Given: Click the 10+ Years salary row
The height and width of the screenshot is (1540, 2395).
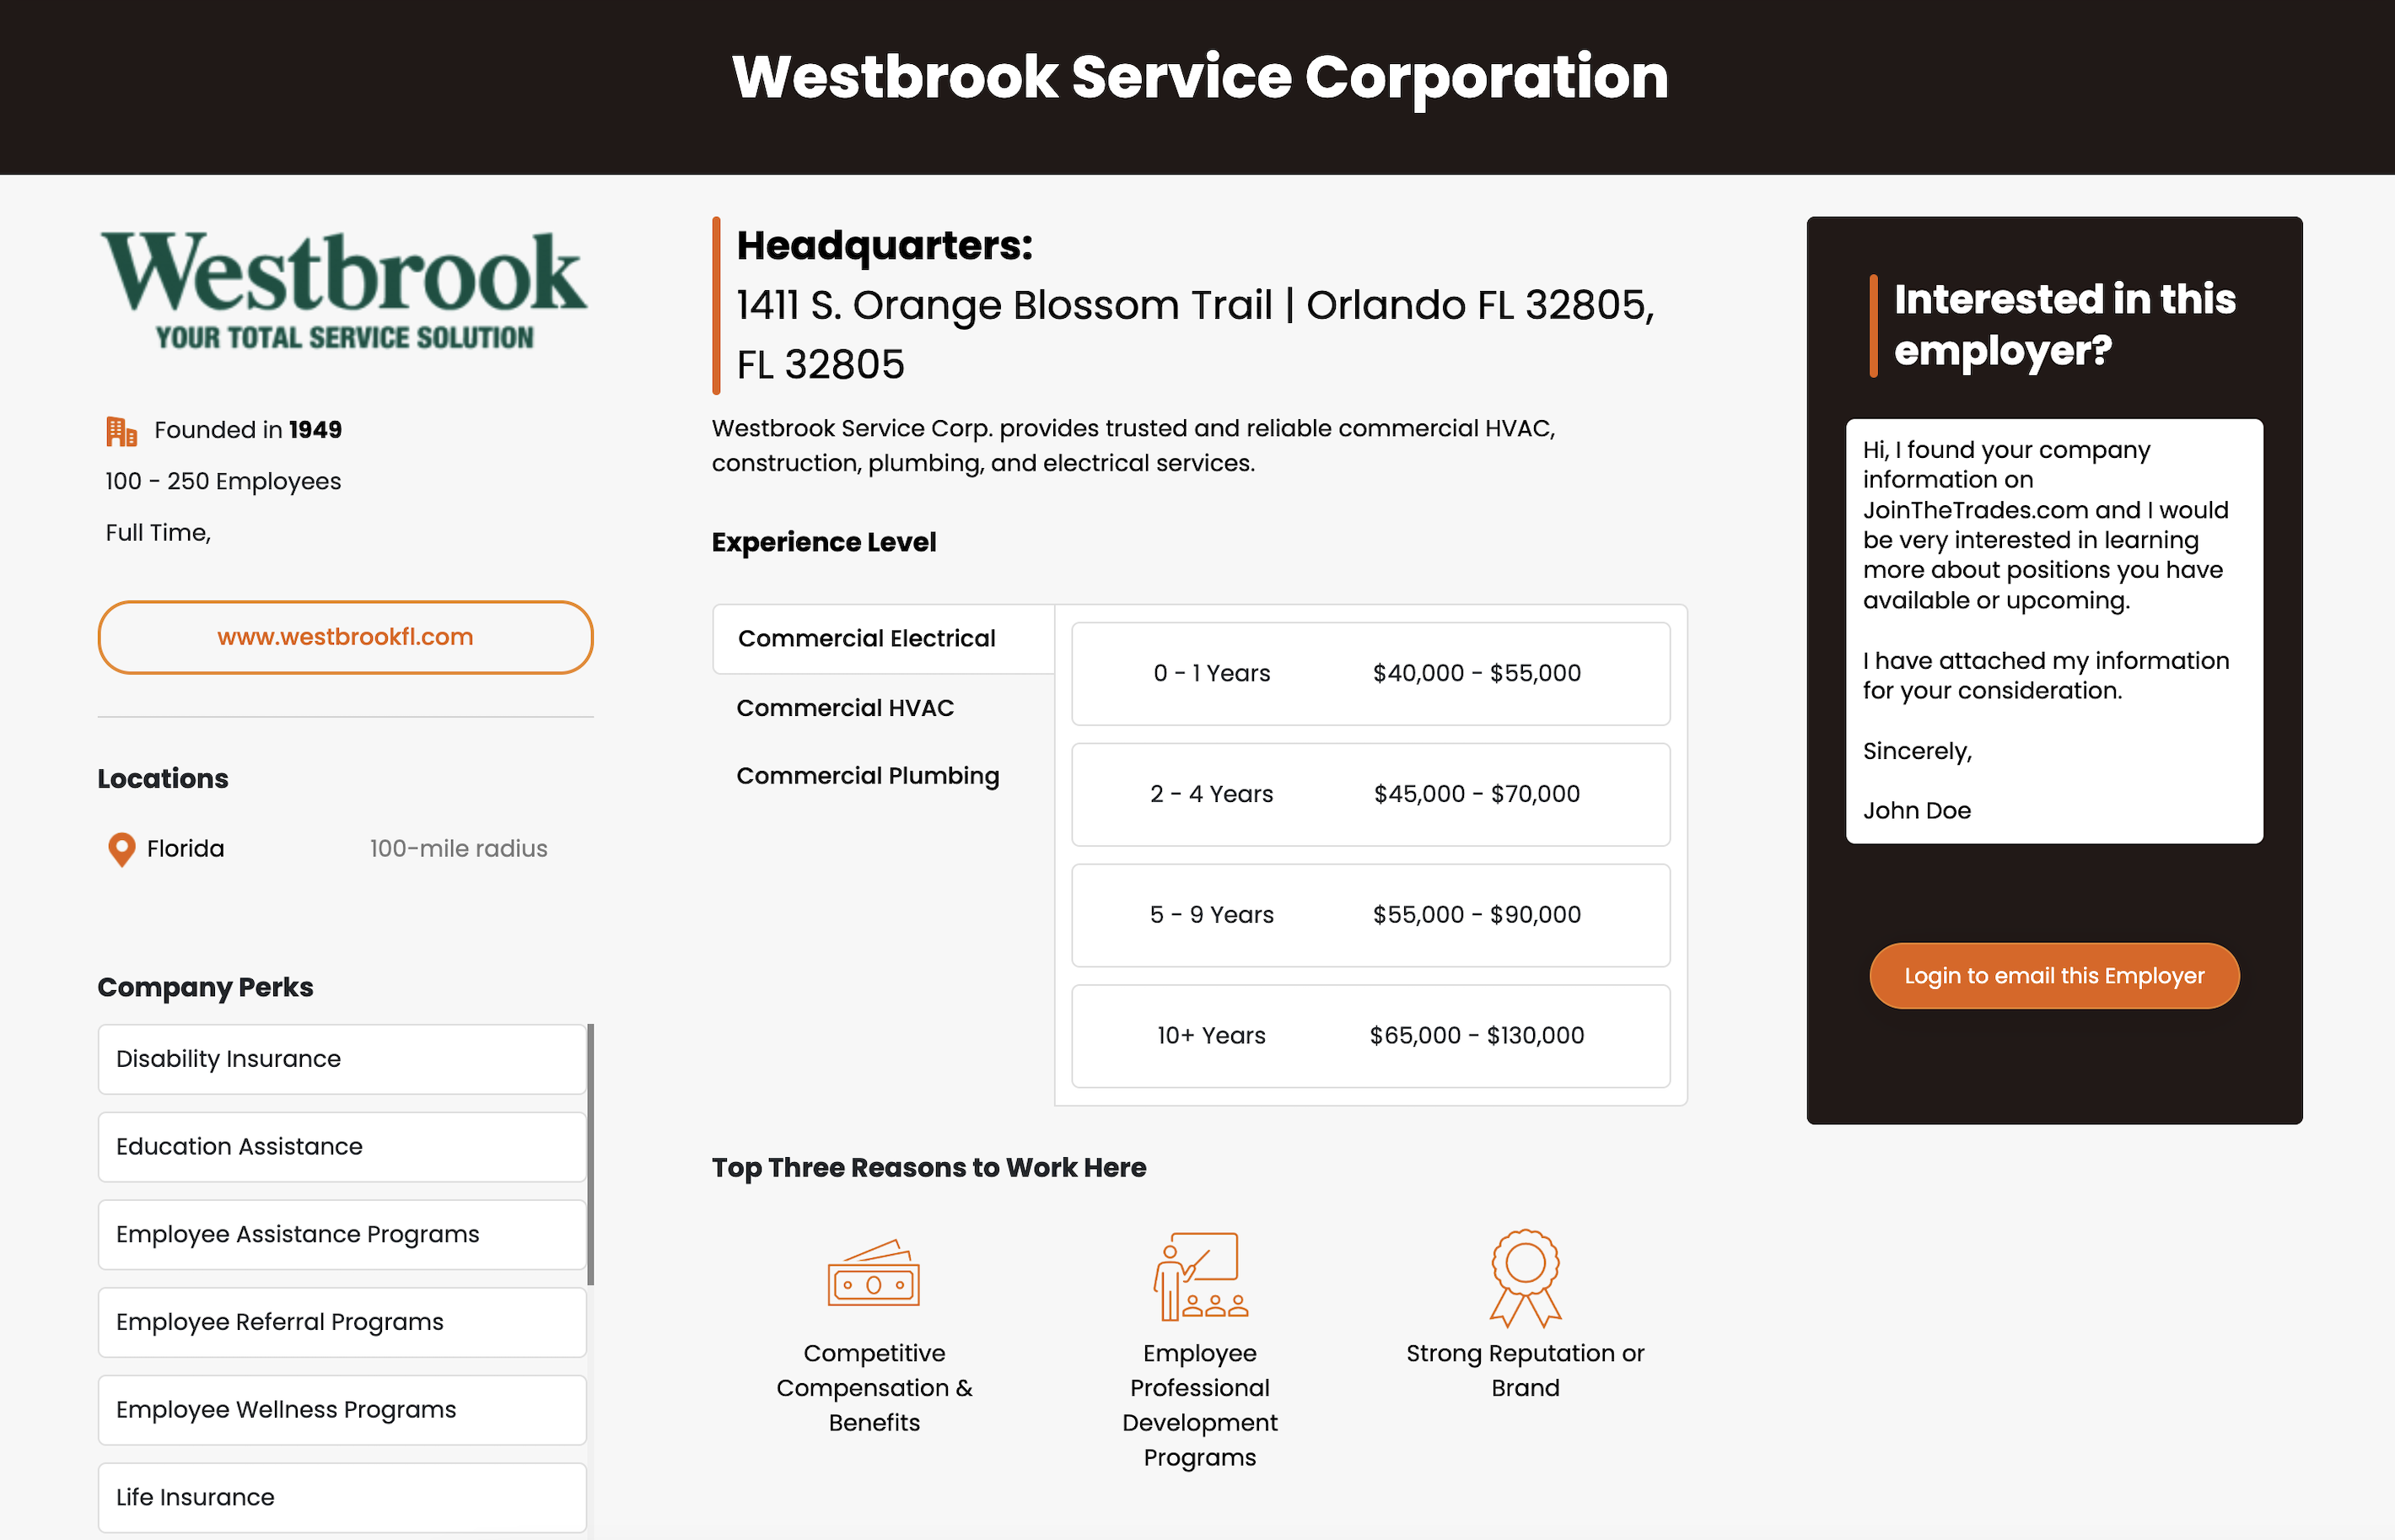Looking at the screenshot, I should 1370,1037.
